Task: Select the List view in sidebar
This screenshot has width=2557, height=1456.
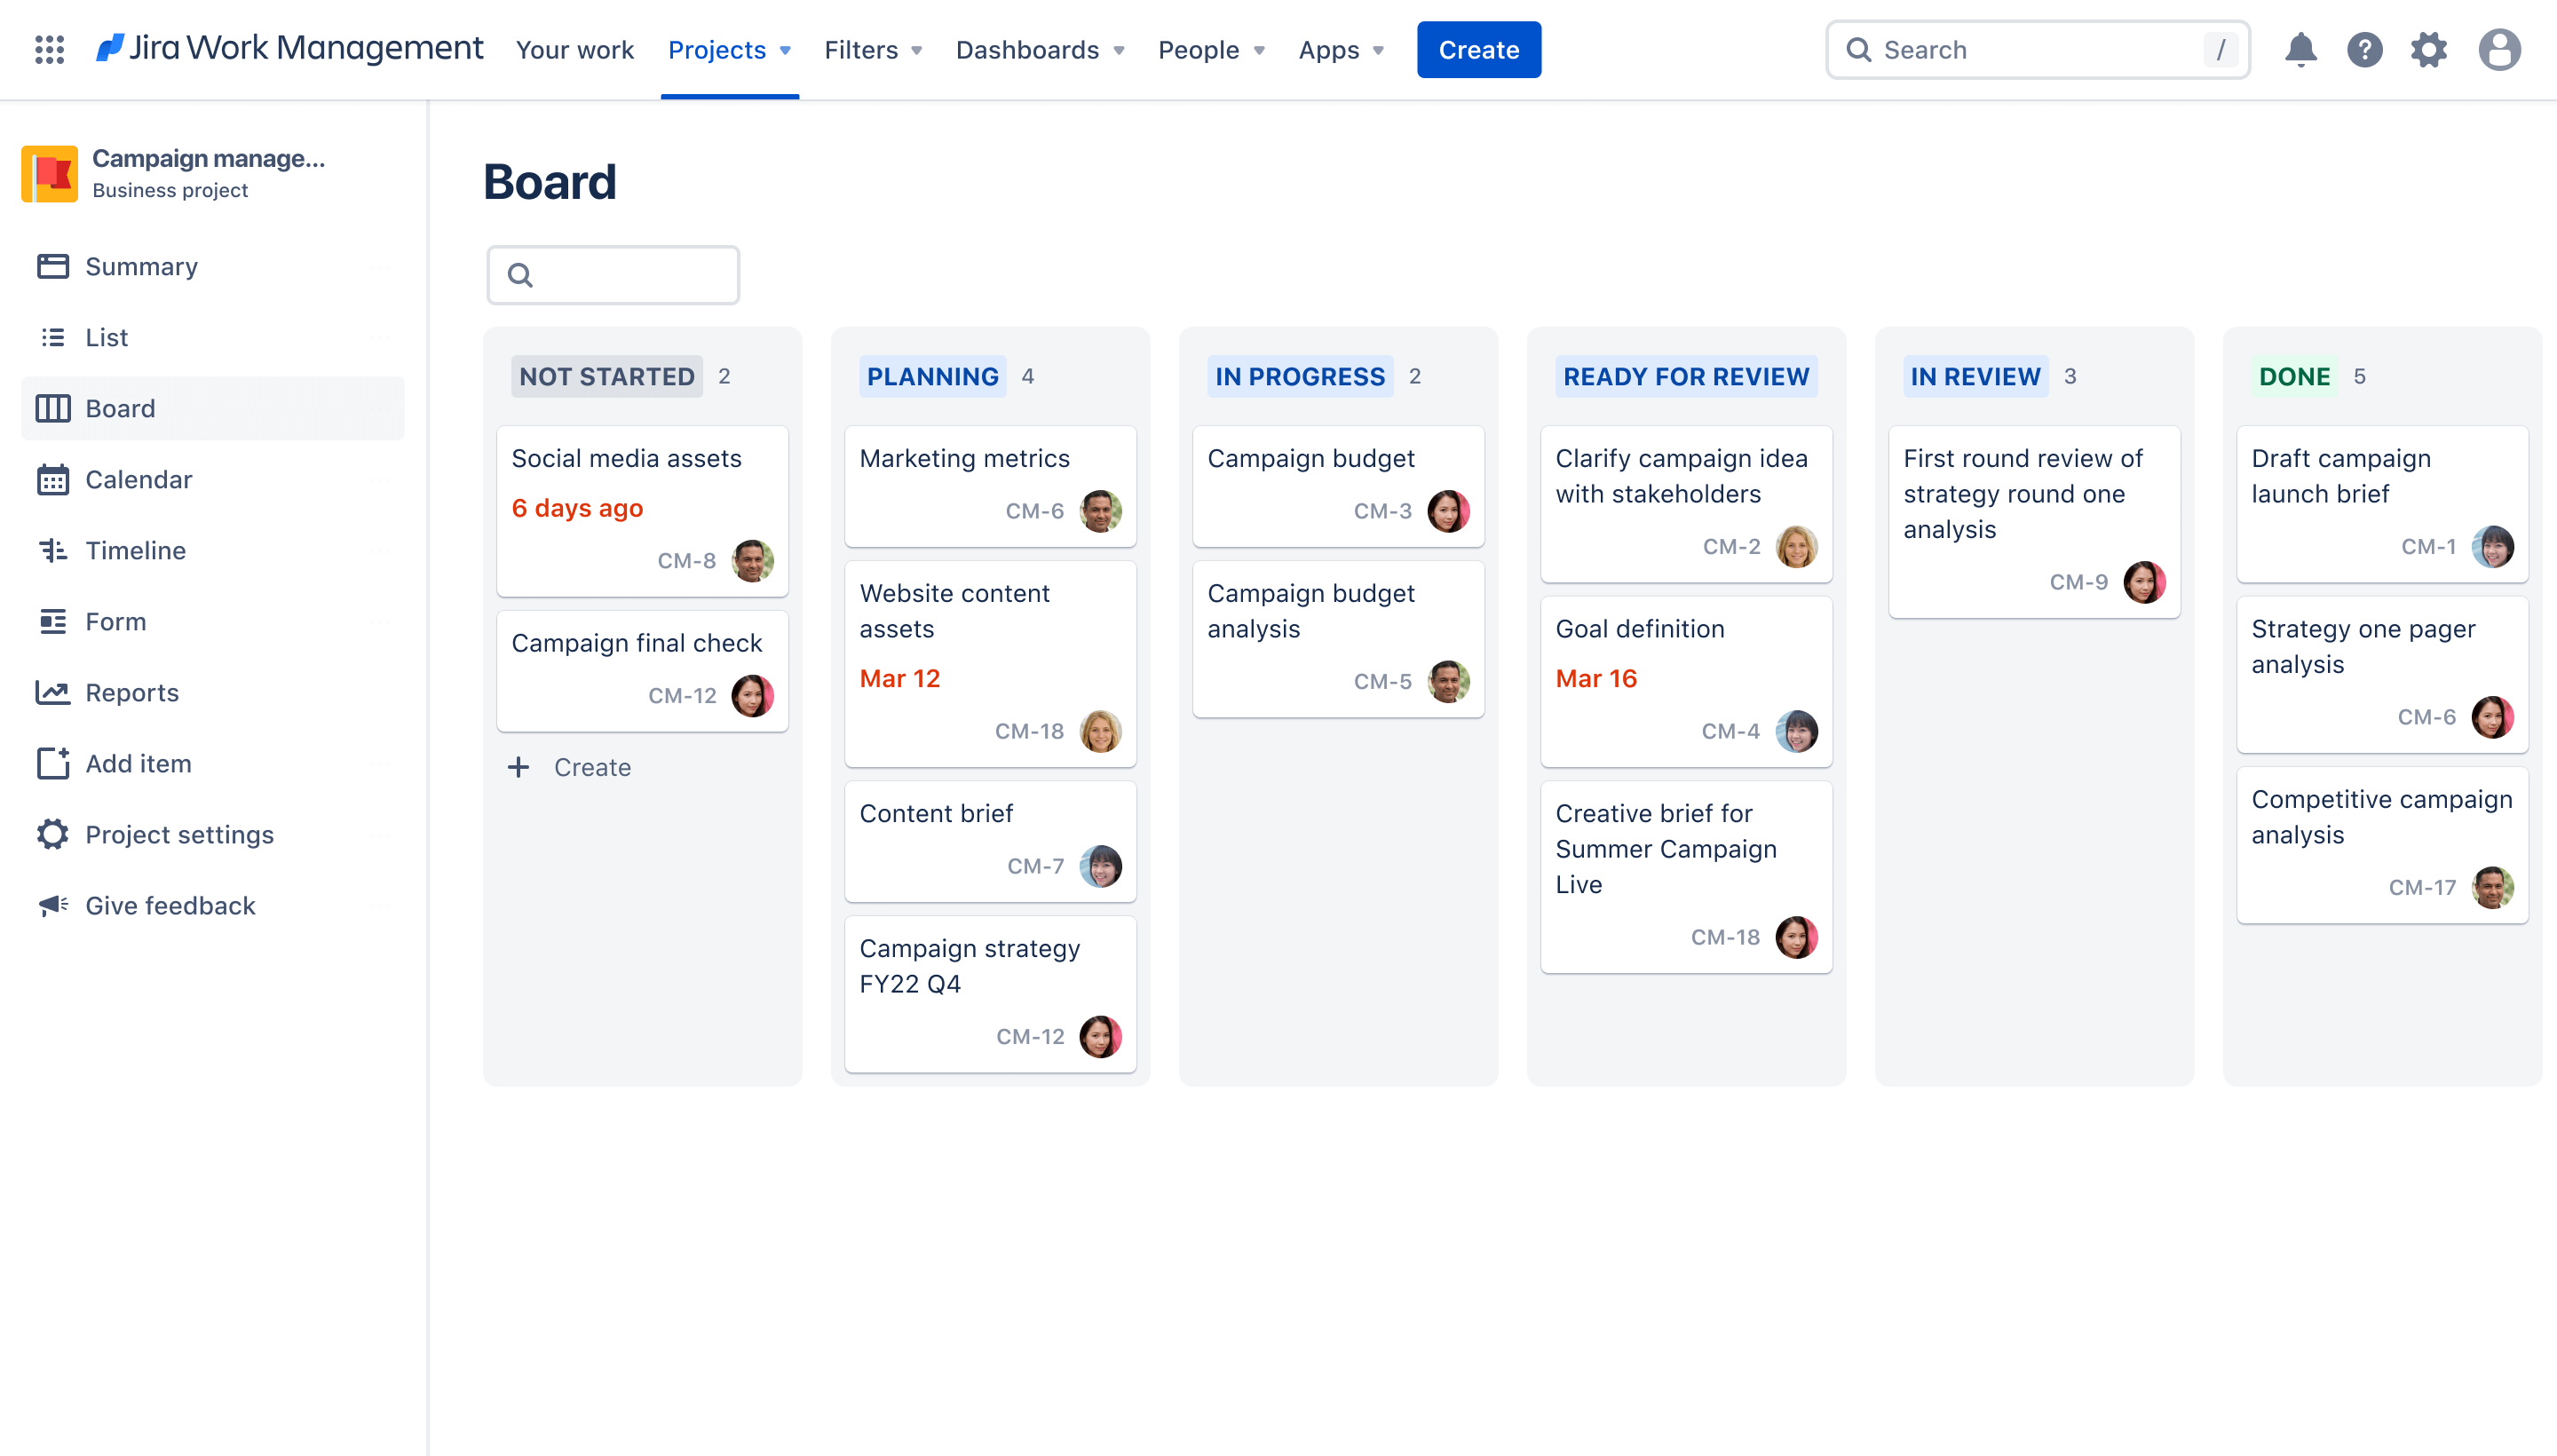Action: pyautogui.click(x=107, y=336)
